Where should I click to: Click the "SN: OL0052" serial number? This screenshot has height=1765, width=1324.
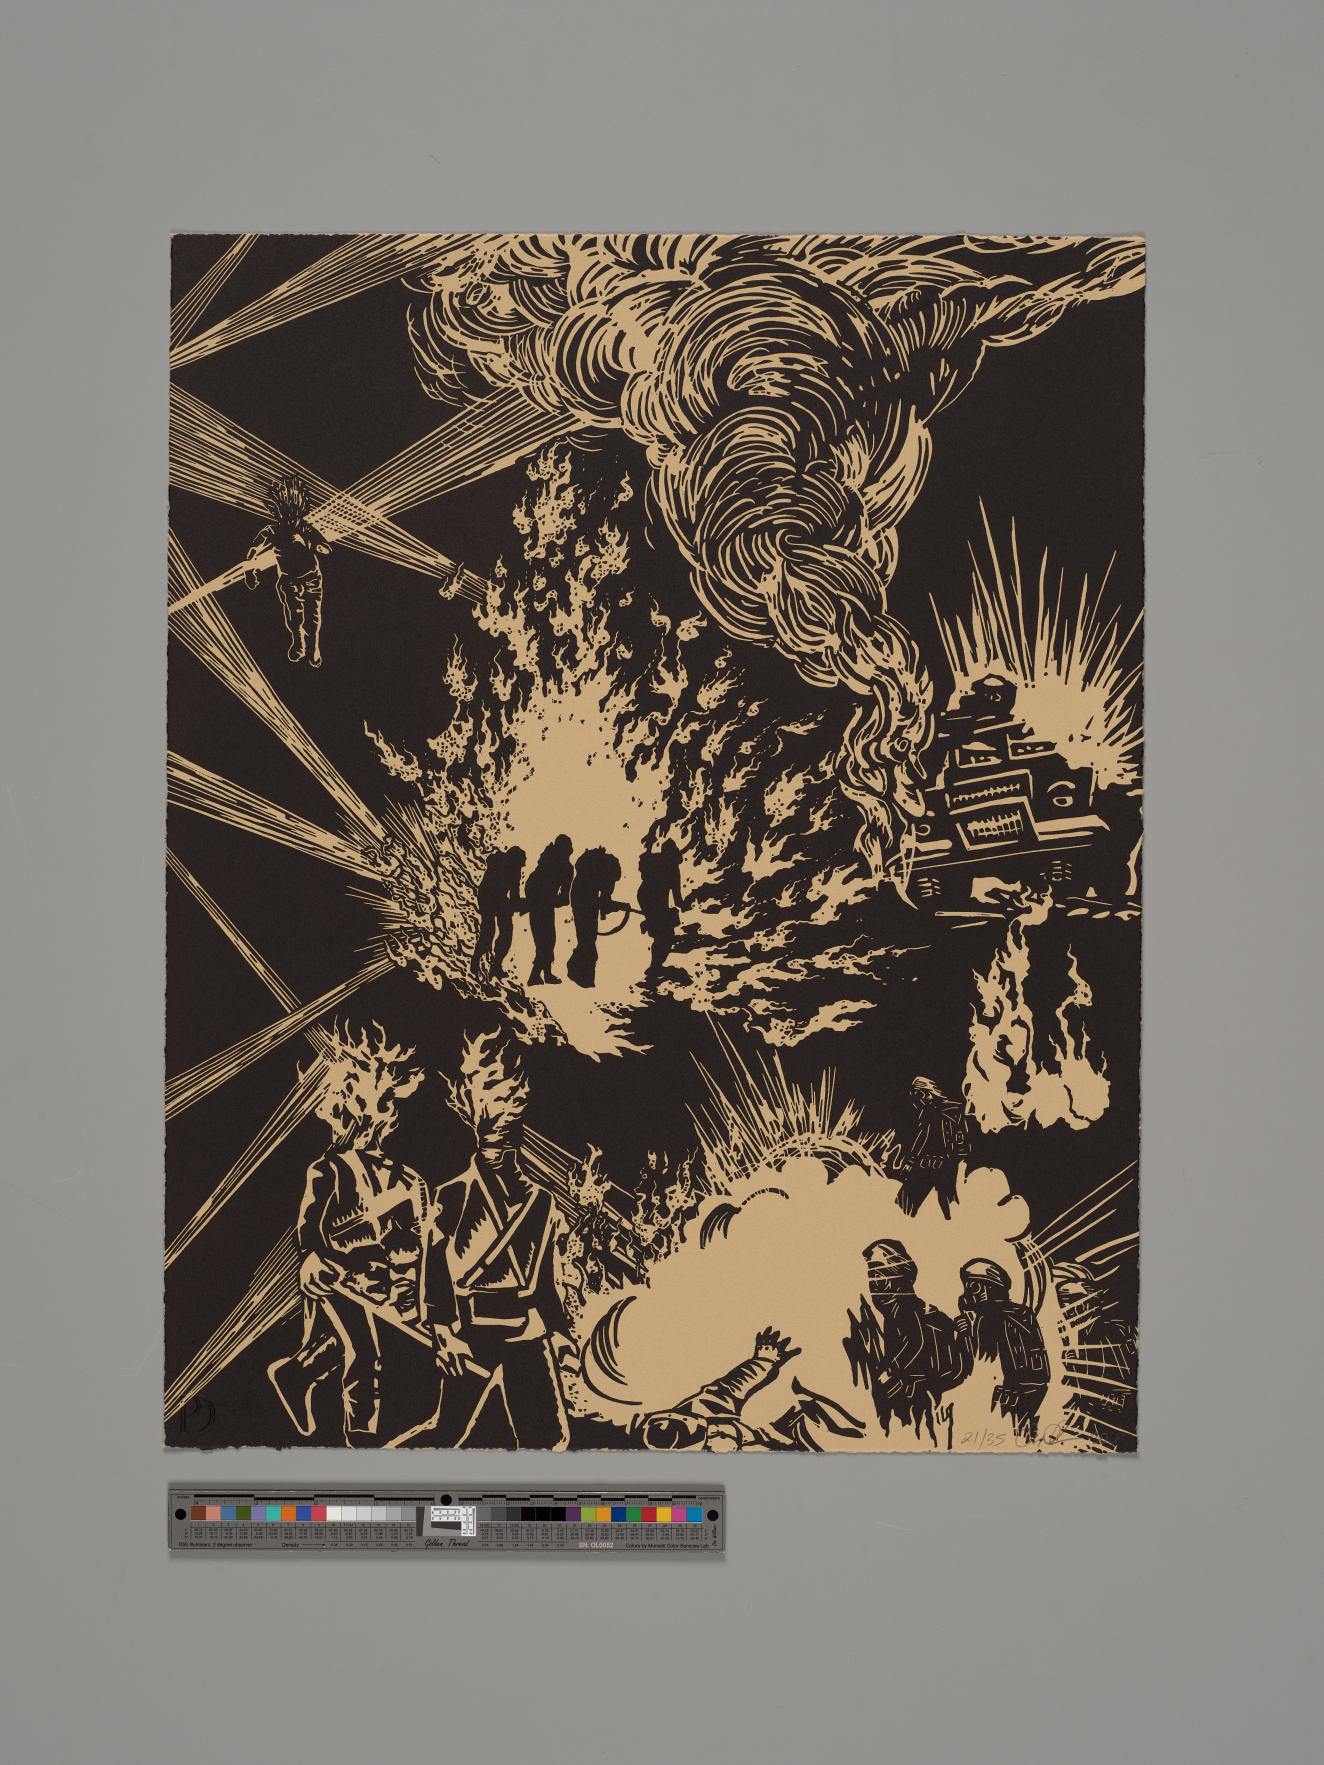(x=596, y=1545)
